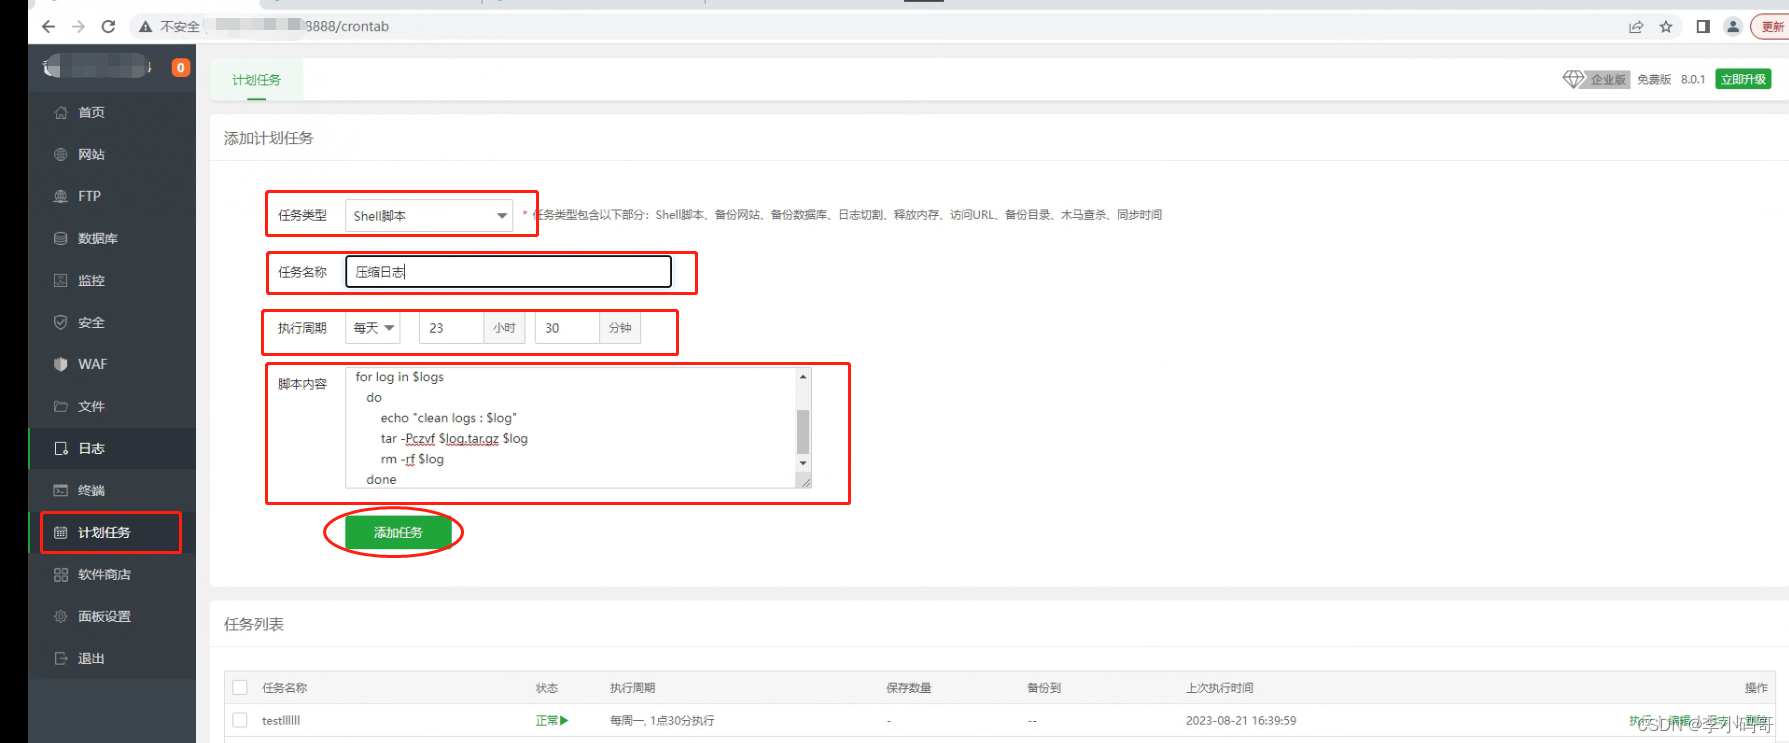This screenshot has height=743, width=1789.
Task: Toggle the testllllll task checkbox
Action: click(x=240, y=720)
